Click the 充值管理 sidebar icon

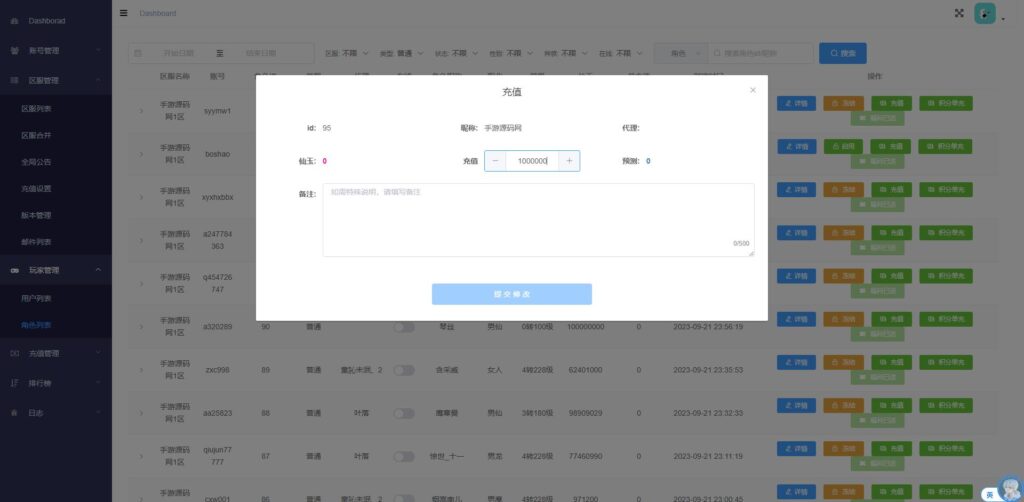click(x=14, y=353)
